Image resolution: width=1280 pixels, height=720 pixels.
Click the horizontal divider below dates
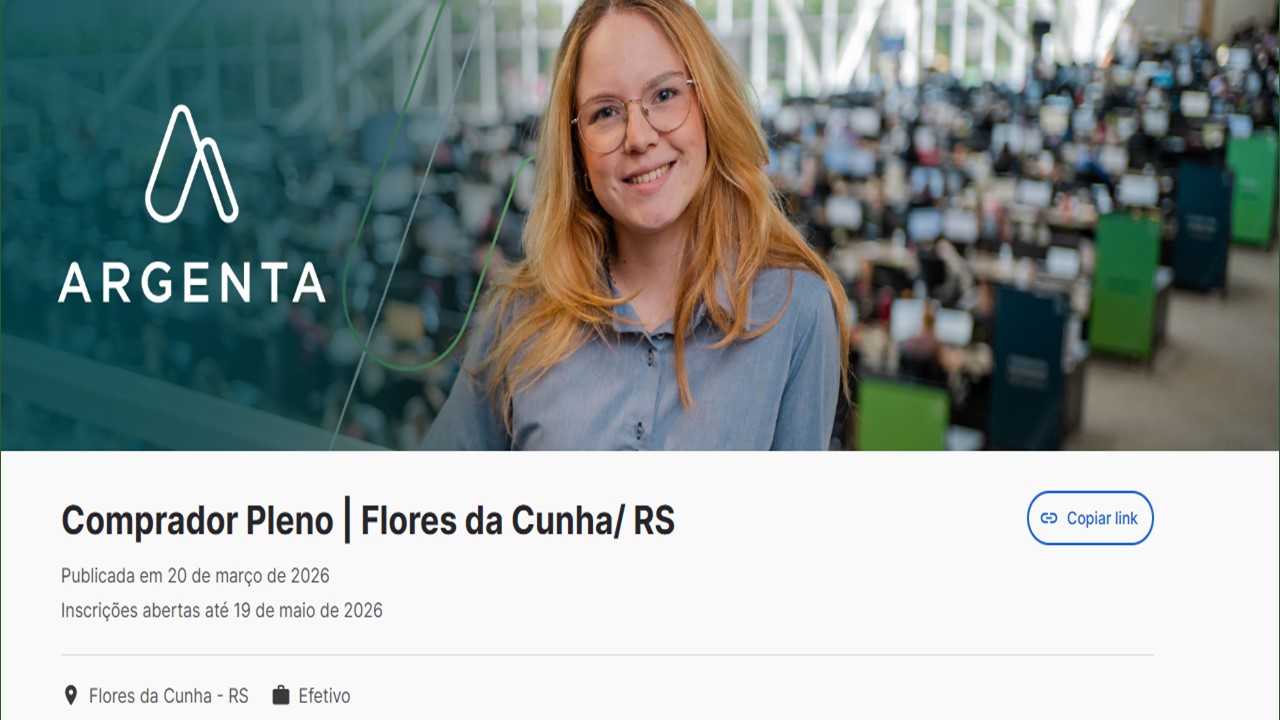(x=607, y=655)
